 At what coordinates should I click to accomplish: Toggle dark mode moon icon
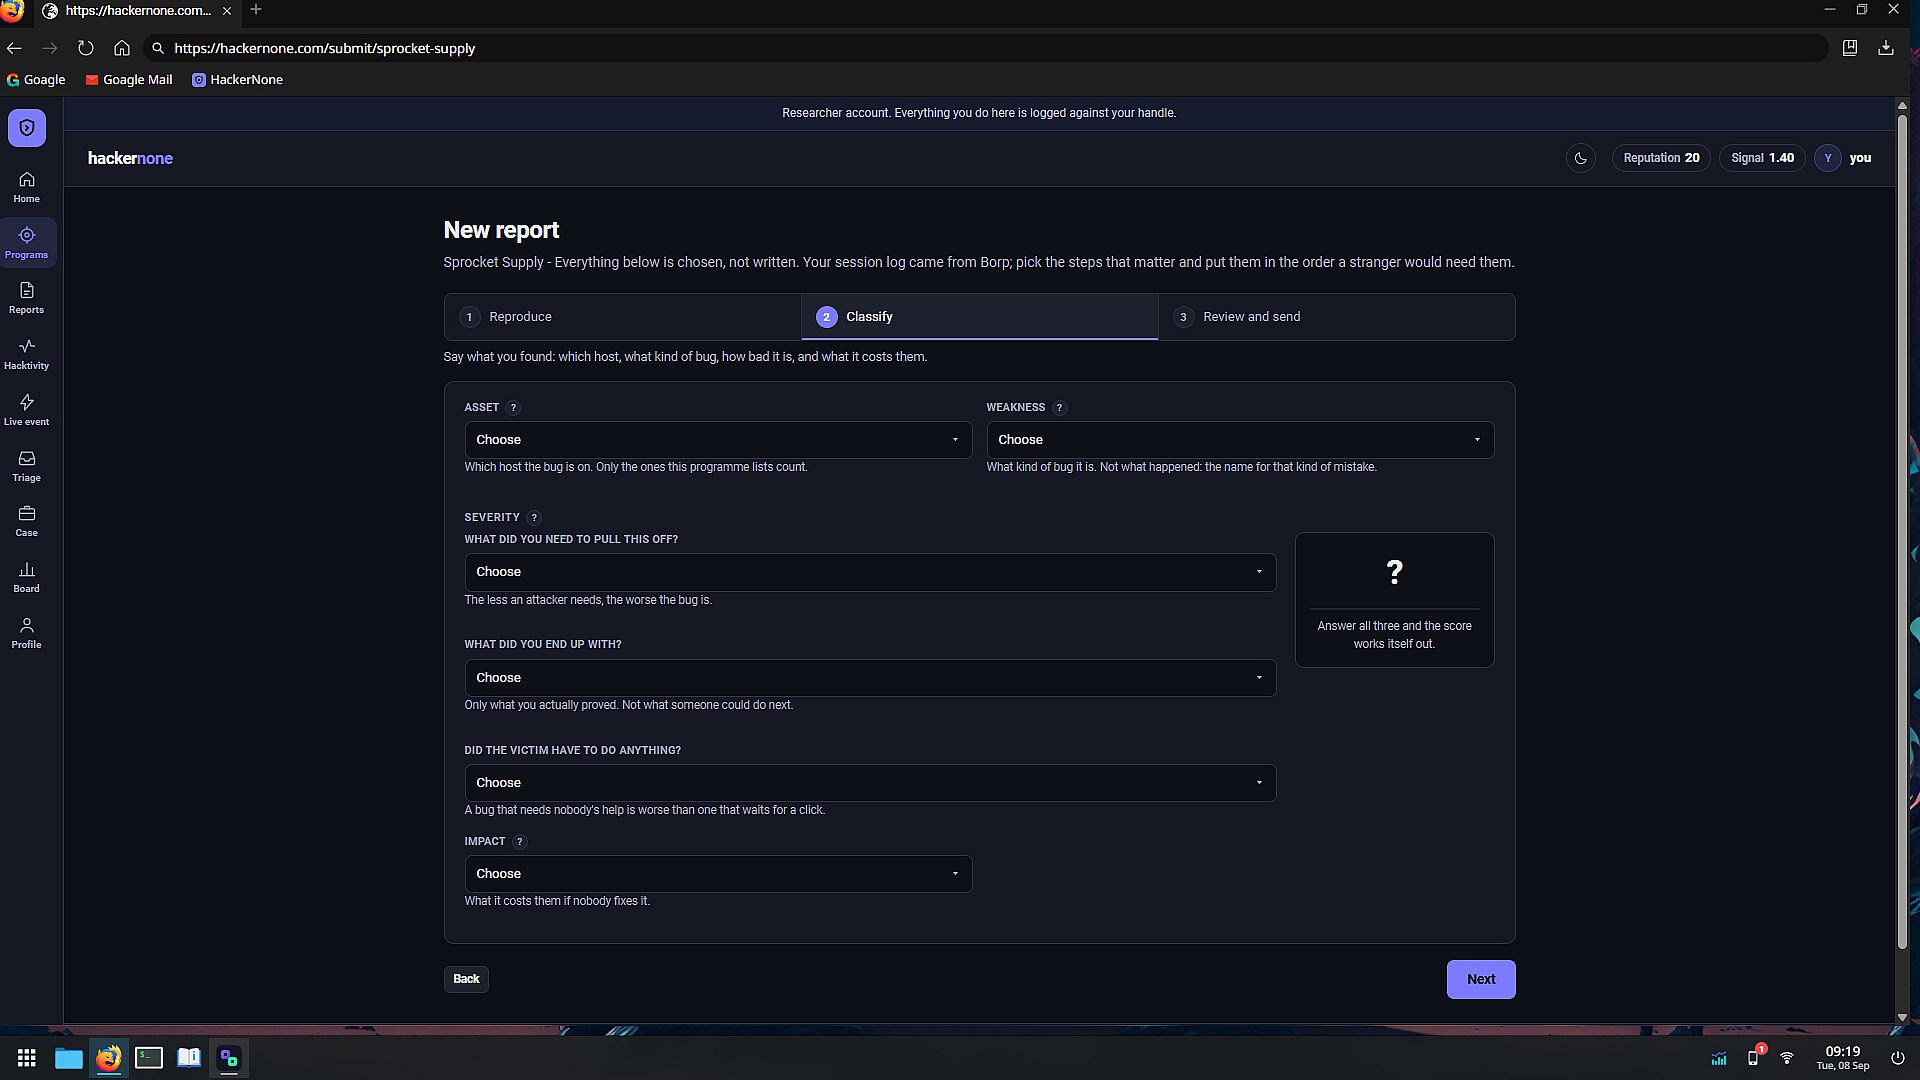coord(1581,158)
